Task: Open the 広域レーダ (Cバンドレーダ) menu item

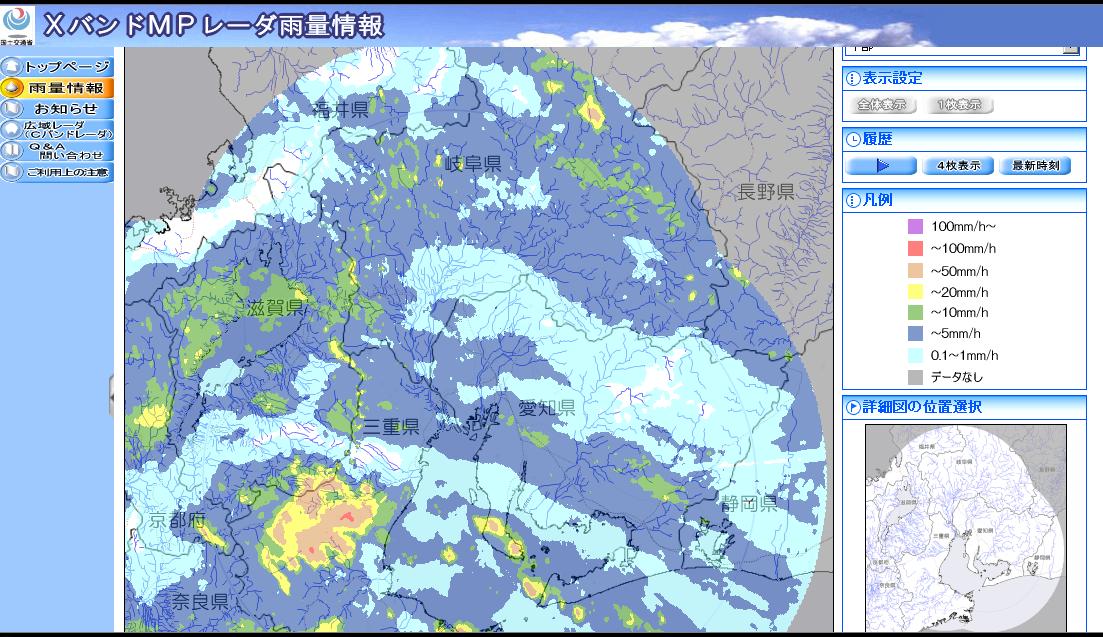Action: coord(57,130)
